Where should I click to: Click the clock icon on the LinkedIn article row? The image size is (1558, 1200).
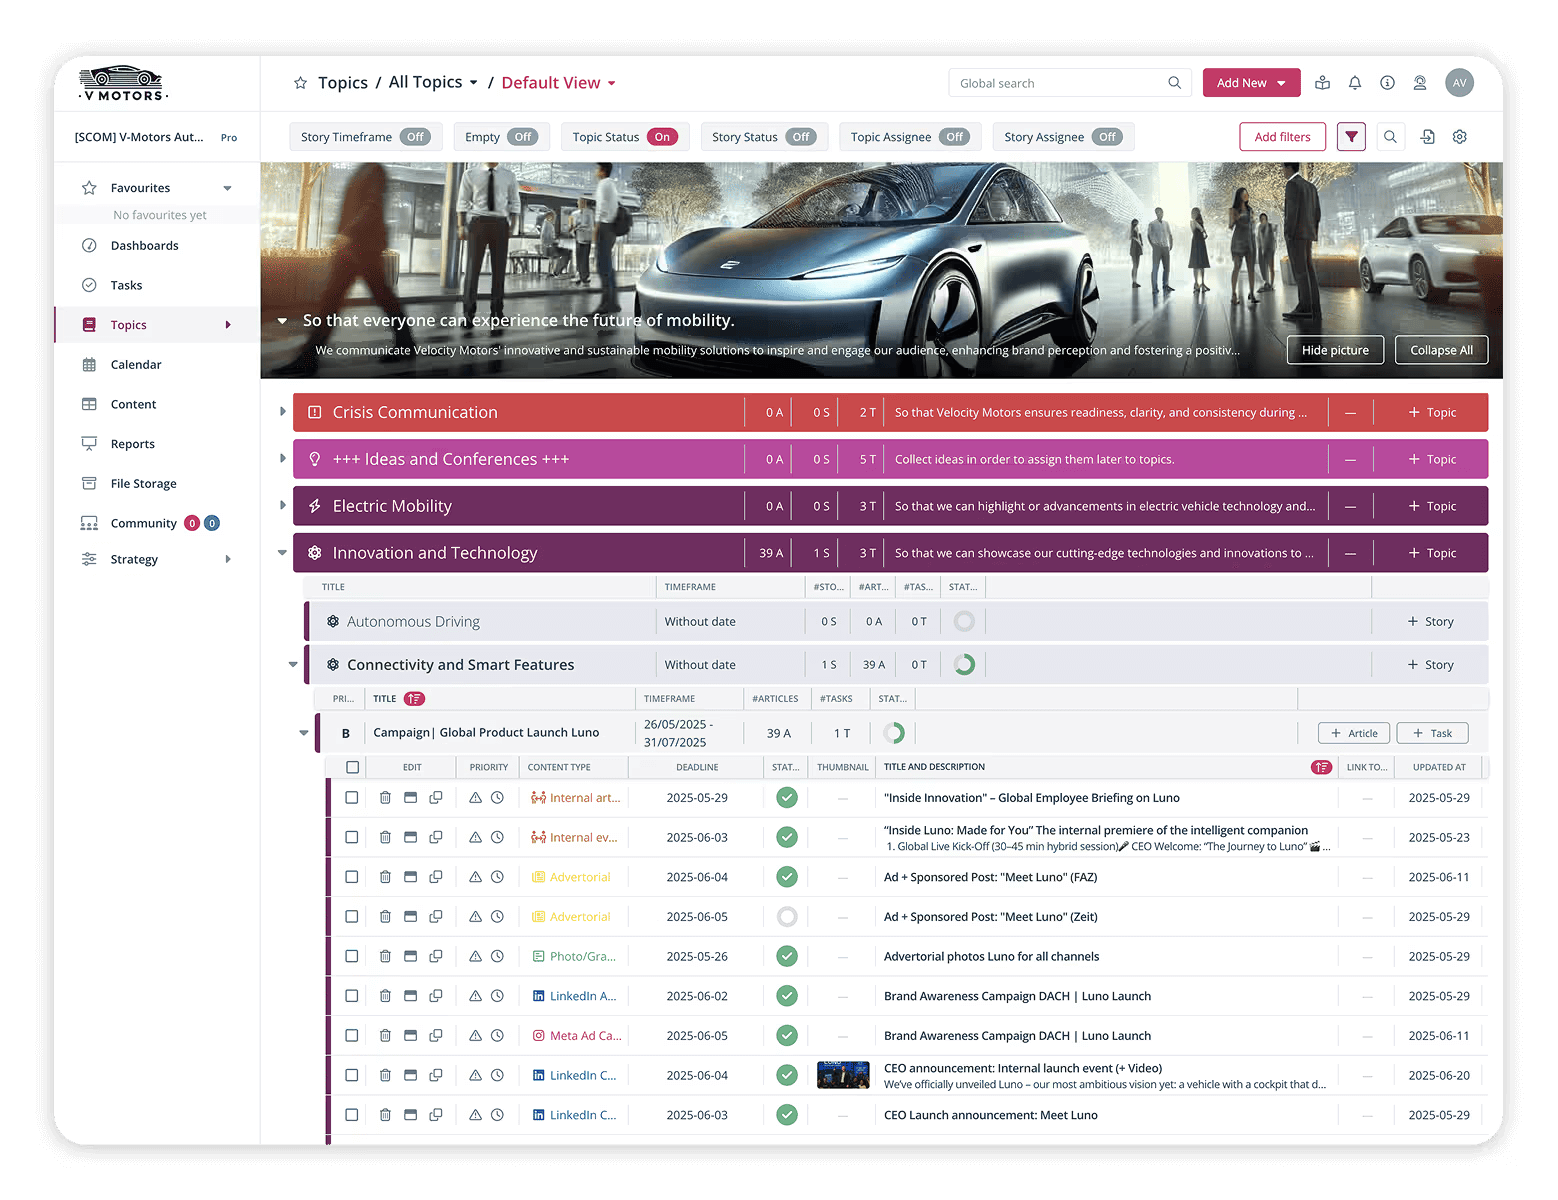(498, 995)
